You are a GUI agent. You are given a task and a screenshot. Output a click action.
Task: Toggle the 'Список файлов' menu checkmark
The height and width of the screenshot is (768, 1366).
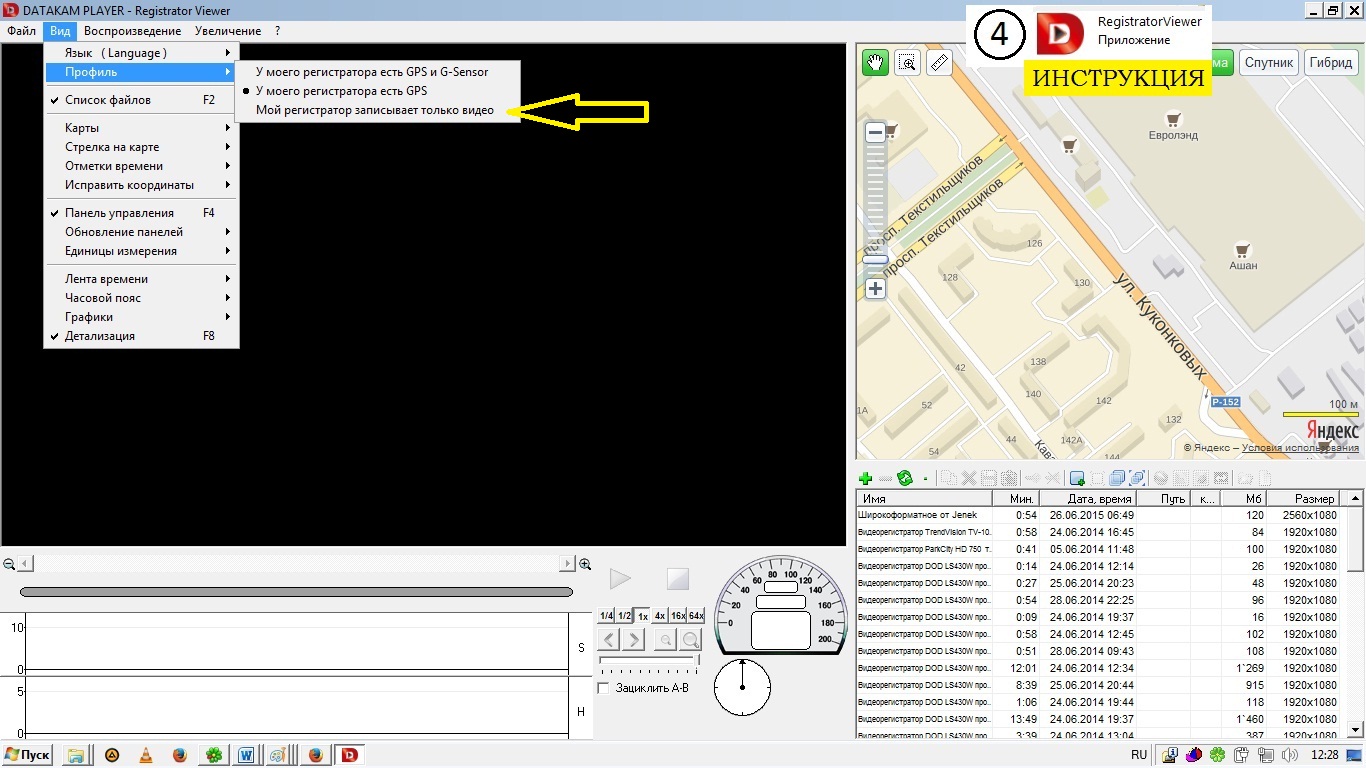pyautogui.click(x=108, y=100)
